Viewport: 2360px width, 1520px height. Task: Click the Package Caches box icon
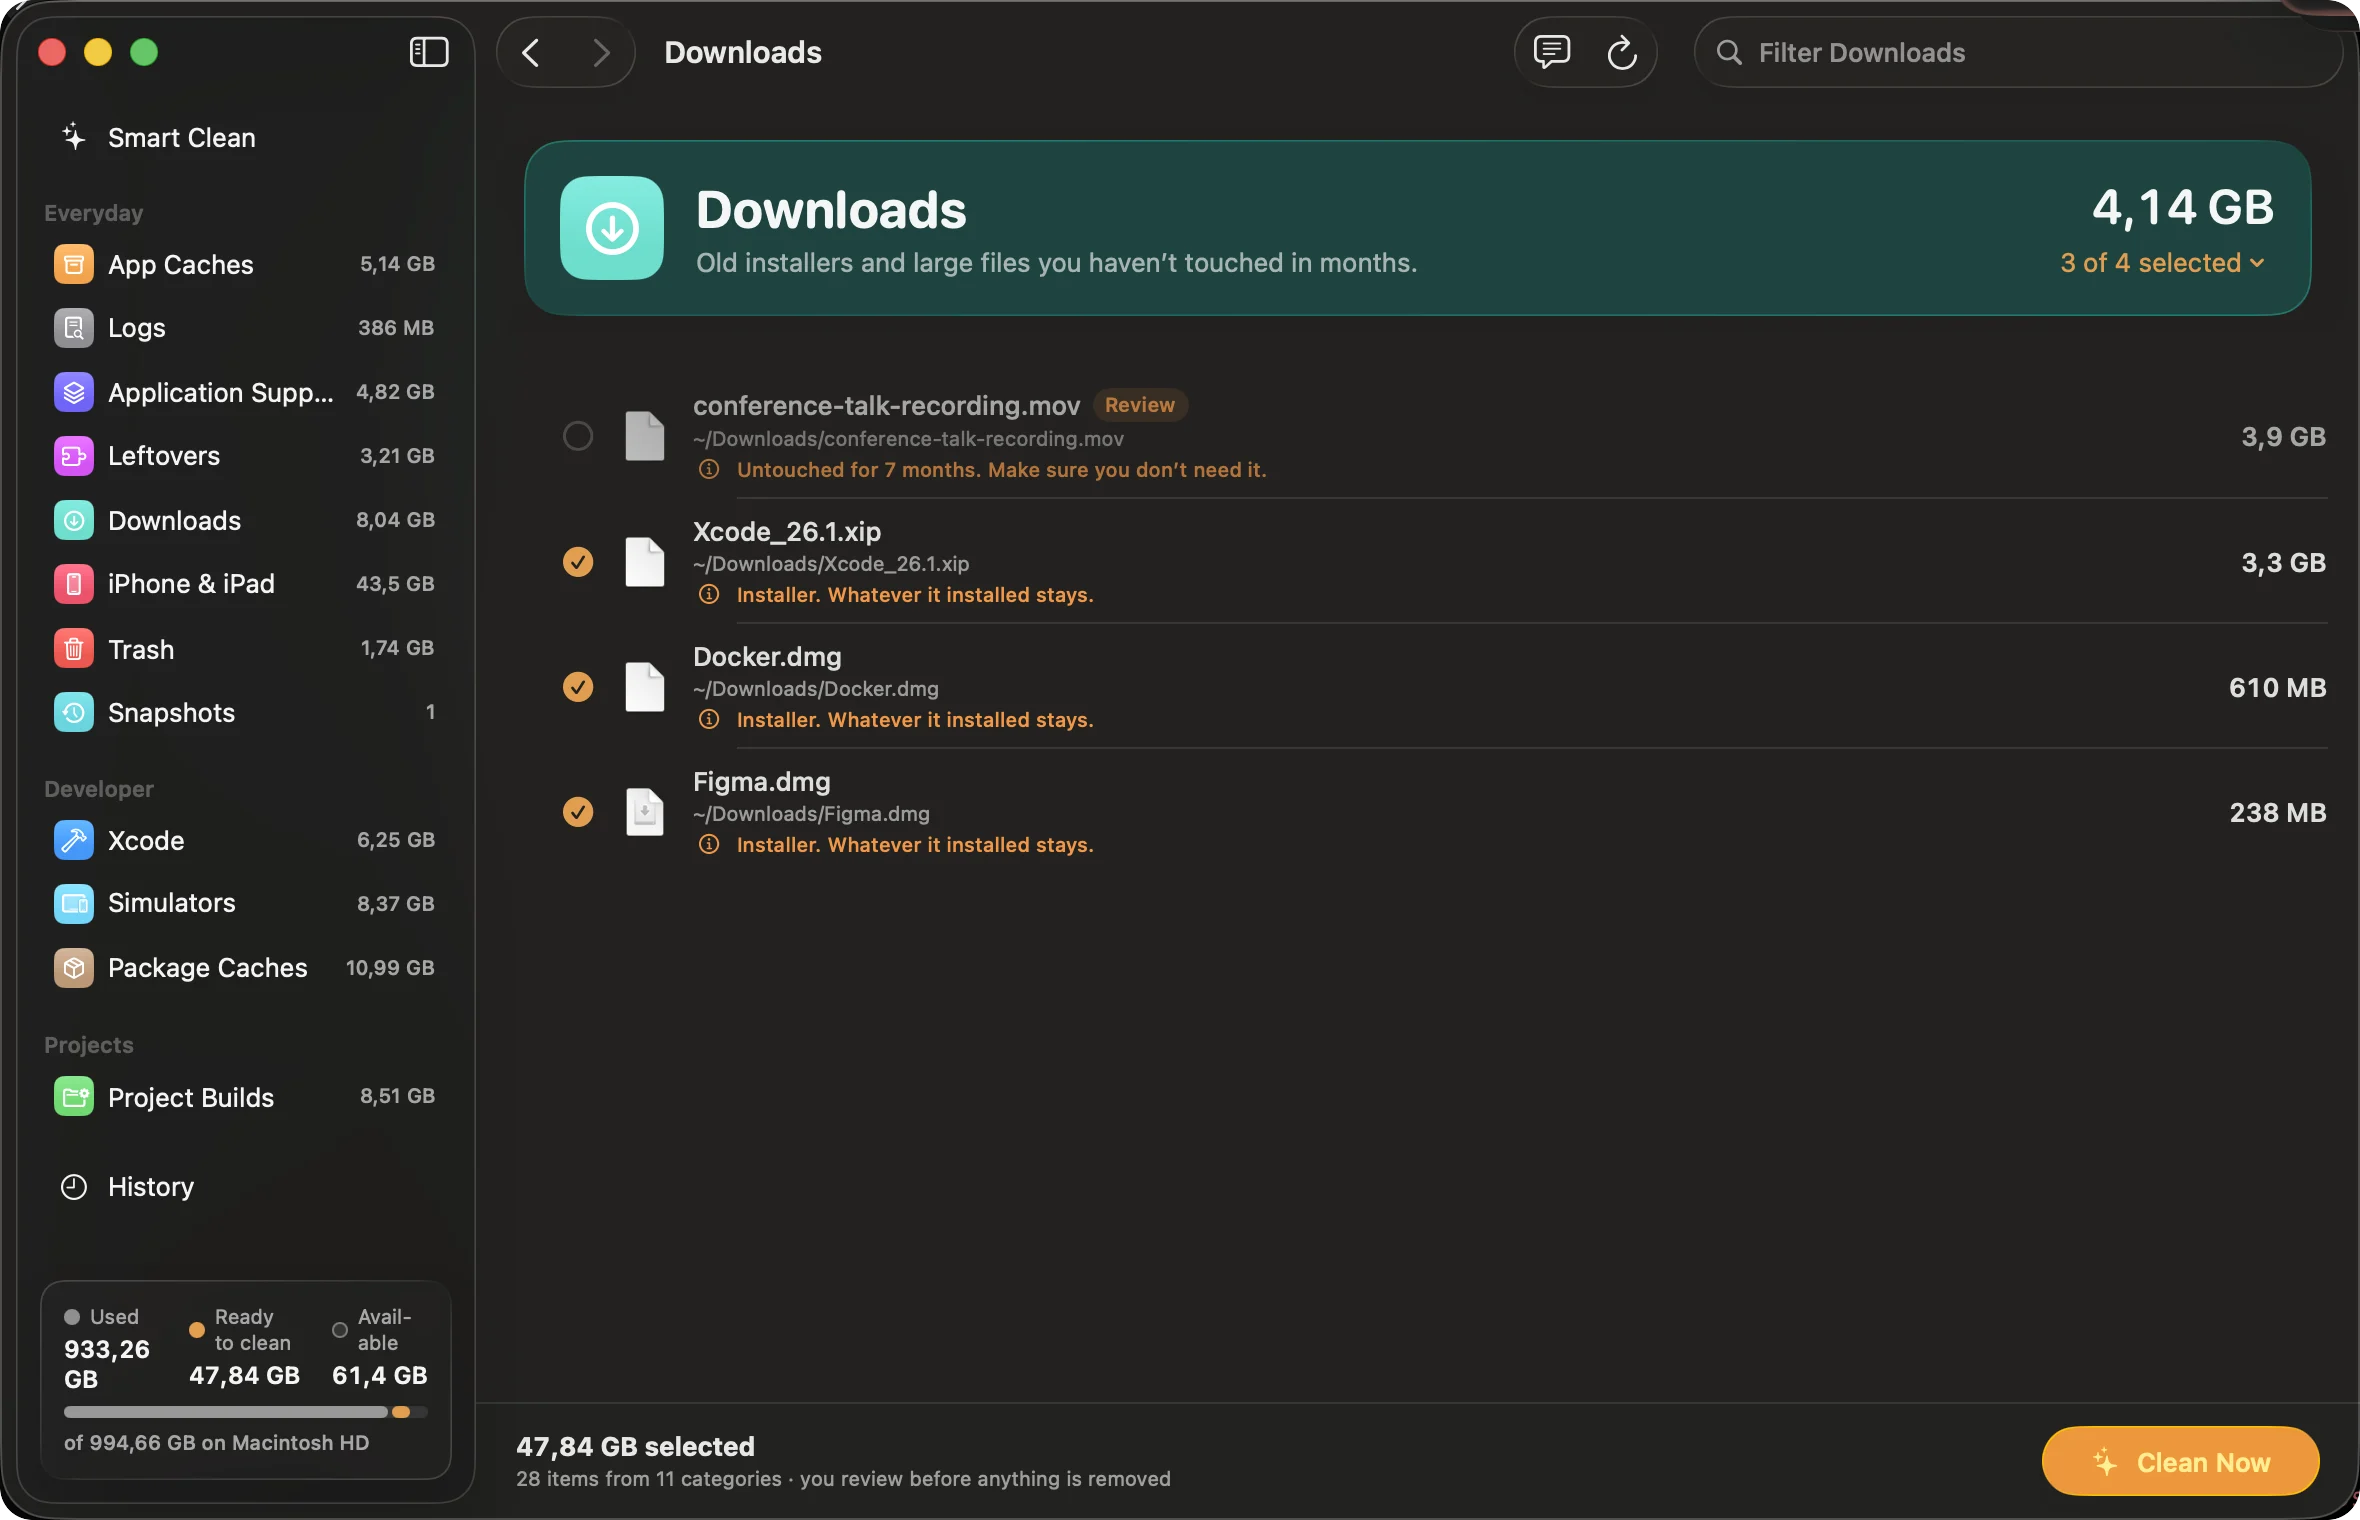[74, 968]
